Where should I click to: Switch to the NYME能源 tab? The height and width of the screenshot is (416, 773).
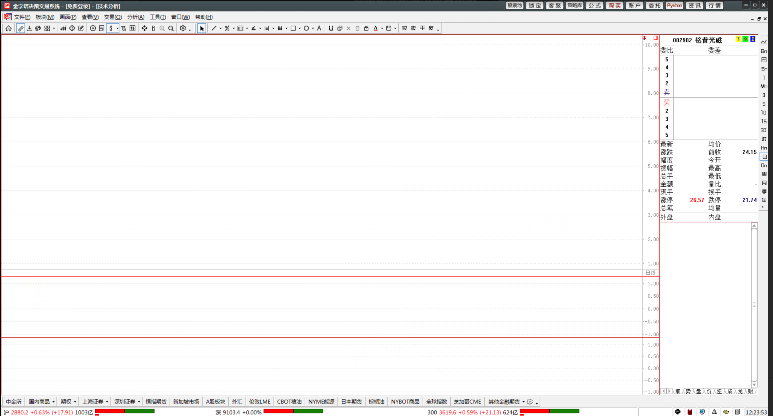pos(321,402)
